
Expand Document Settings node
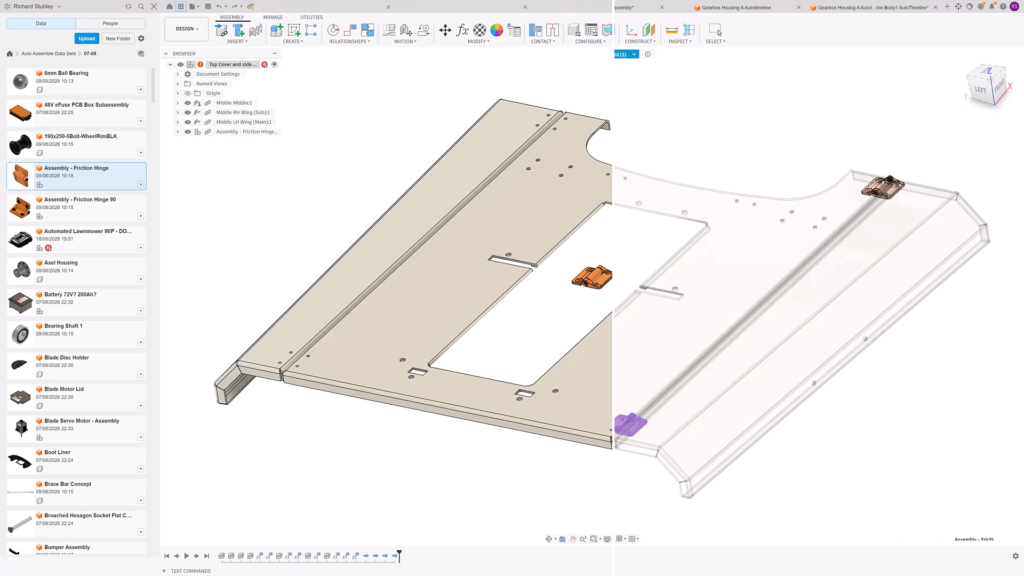click(178, 74)
